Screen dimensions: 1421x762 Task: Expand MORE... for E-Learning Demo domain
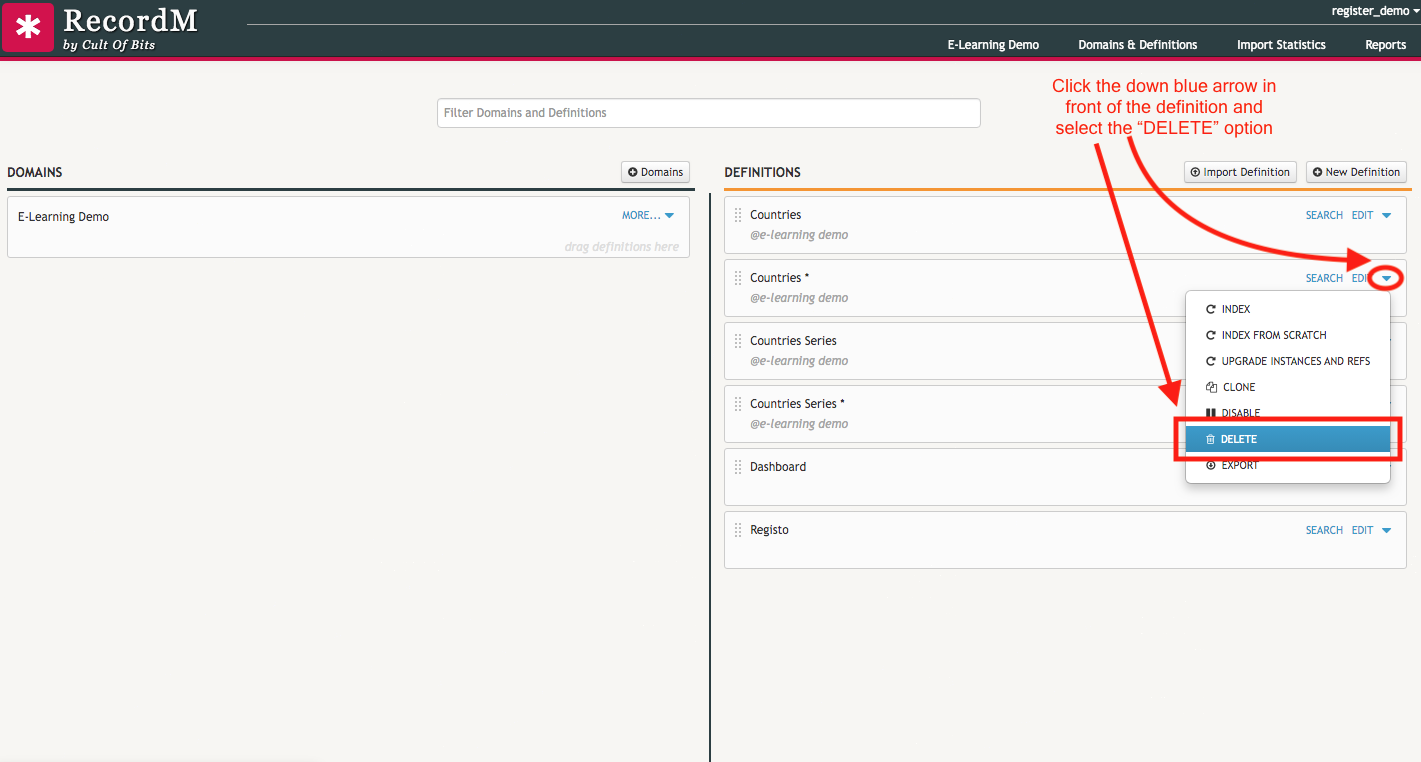648,215
